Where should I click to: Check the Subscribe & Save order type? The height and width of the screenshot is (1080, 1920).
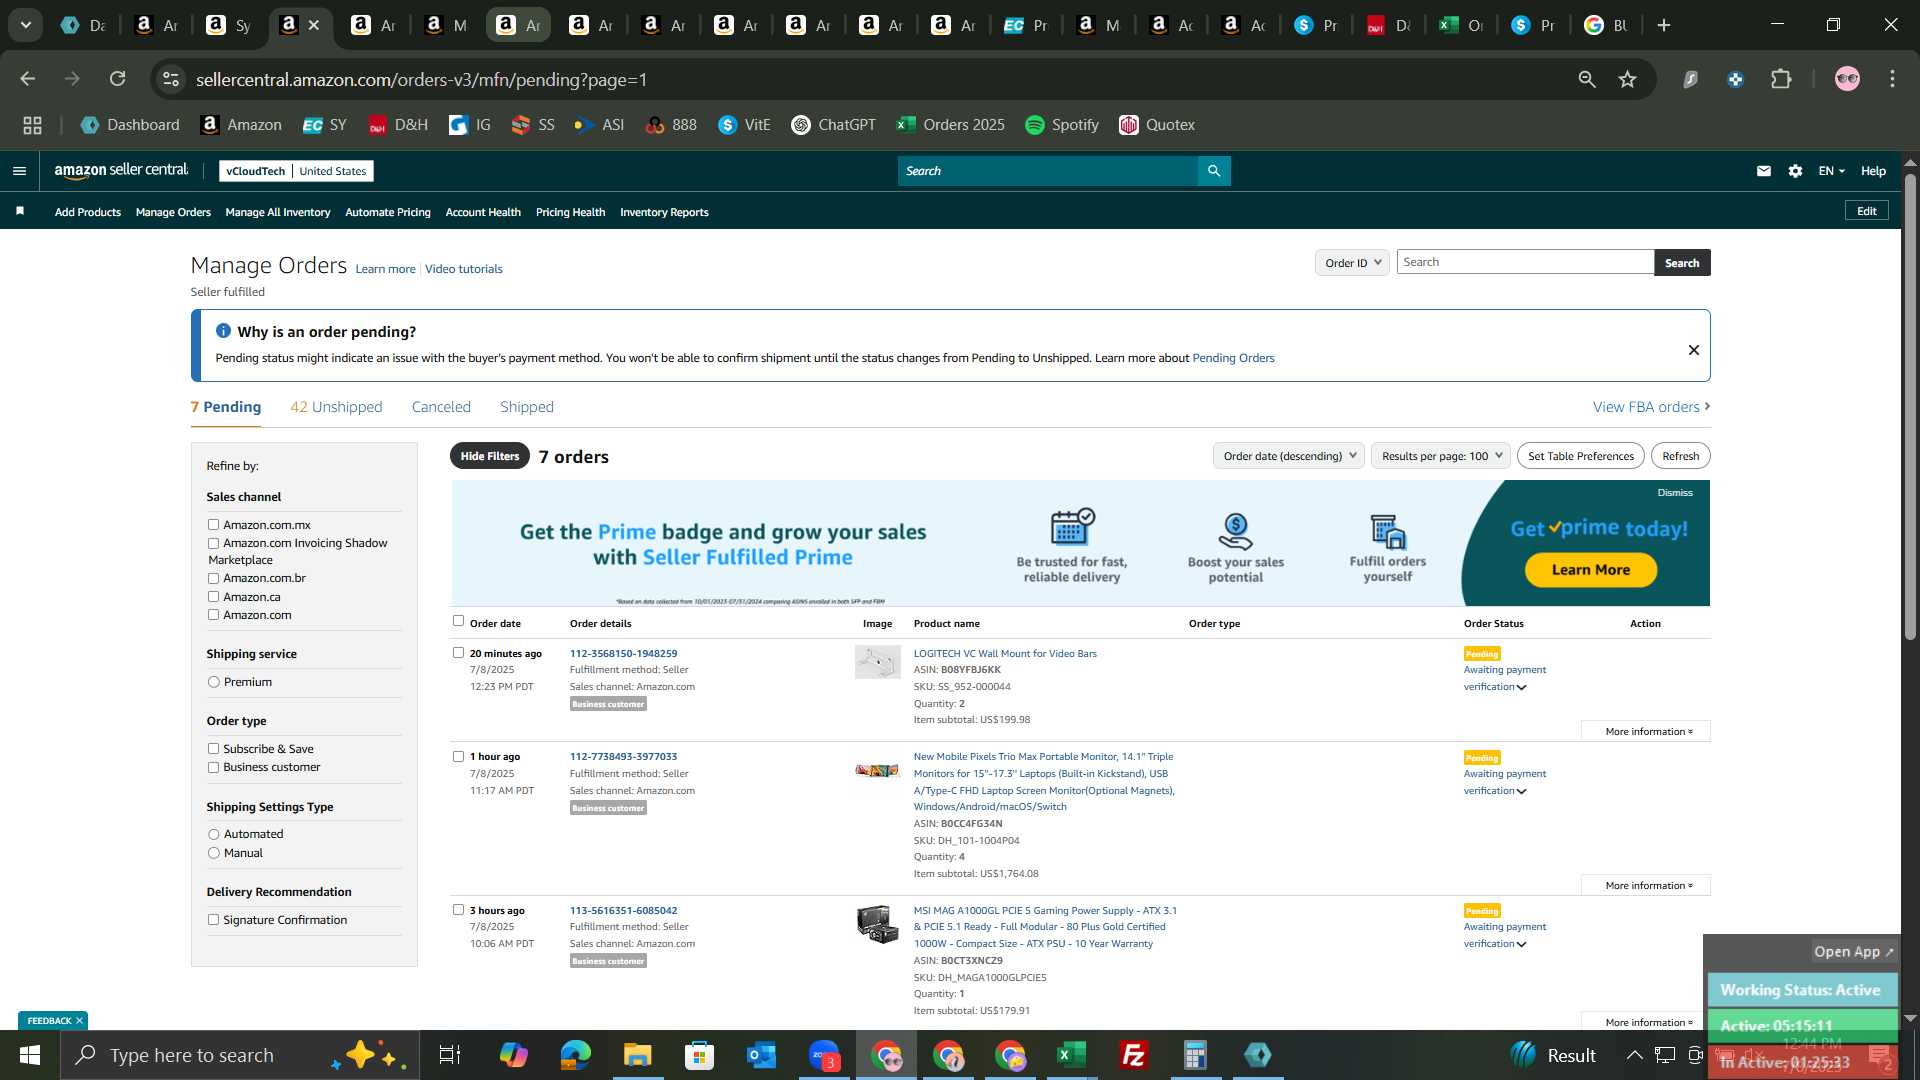(213, 748)
